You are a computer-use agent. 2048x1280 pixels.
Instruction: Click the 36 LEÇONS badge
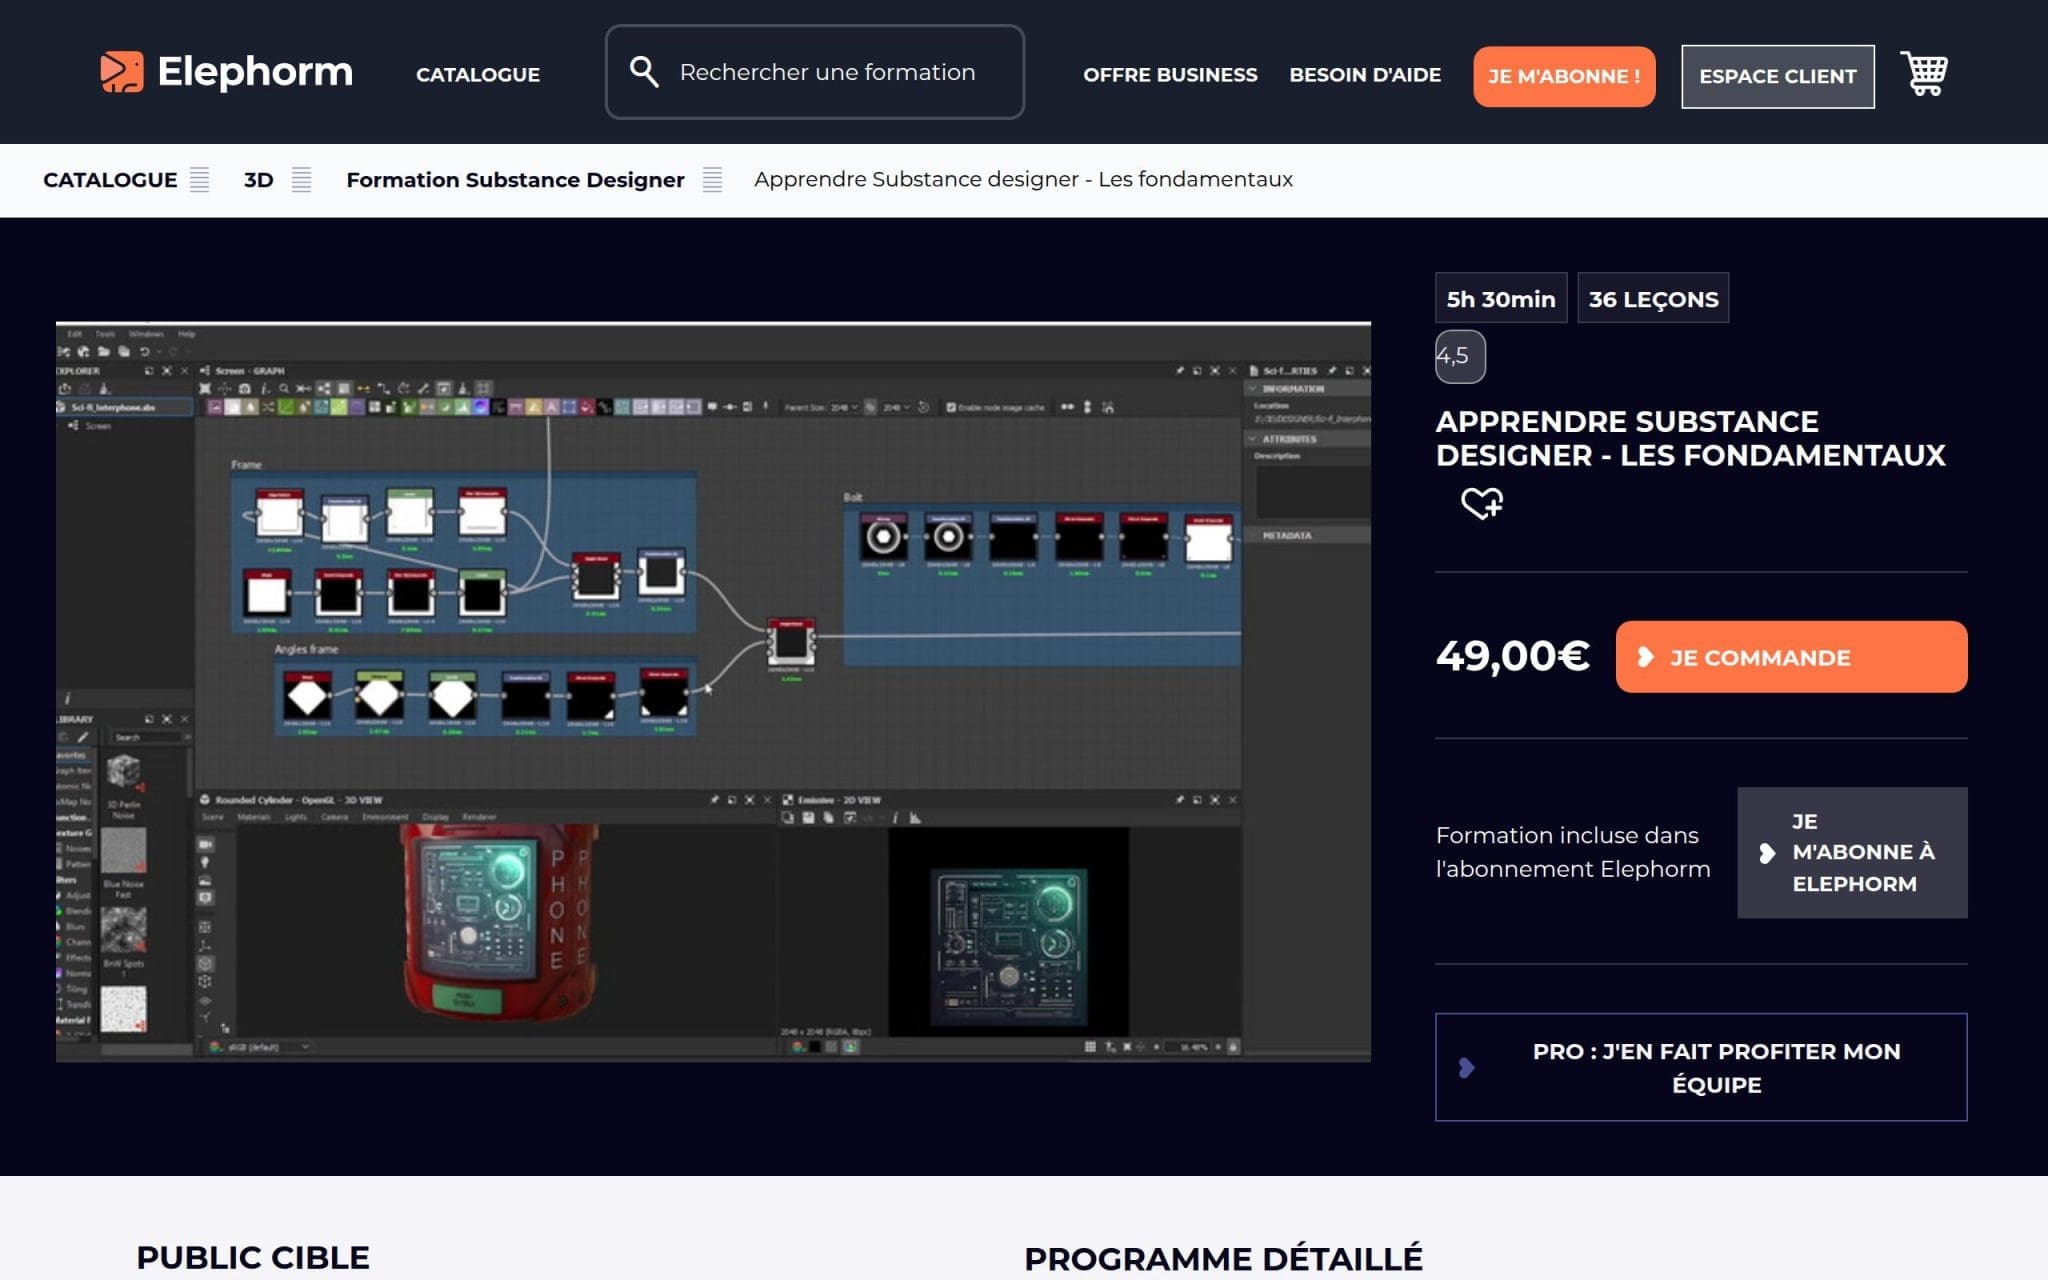coord(1653,298)
